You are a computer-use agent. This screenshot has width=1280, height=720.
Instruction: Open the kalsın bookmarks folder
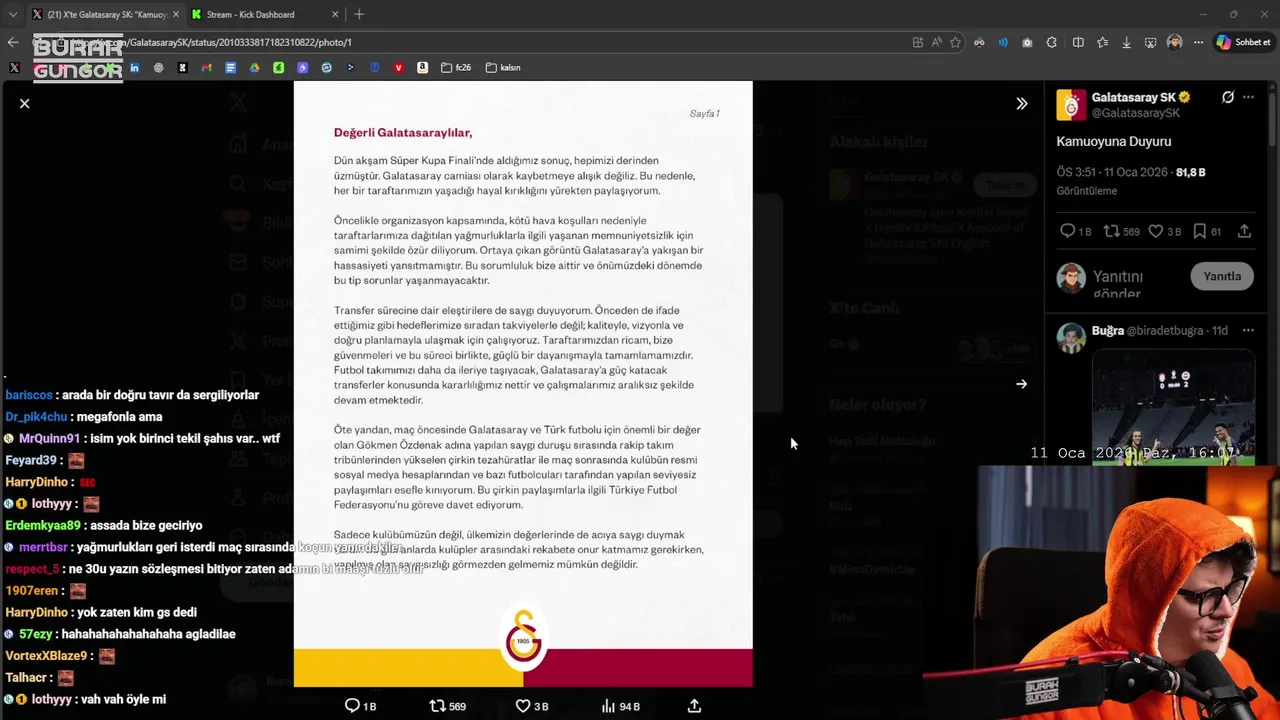tap(503, 68)
